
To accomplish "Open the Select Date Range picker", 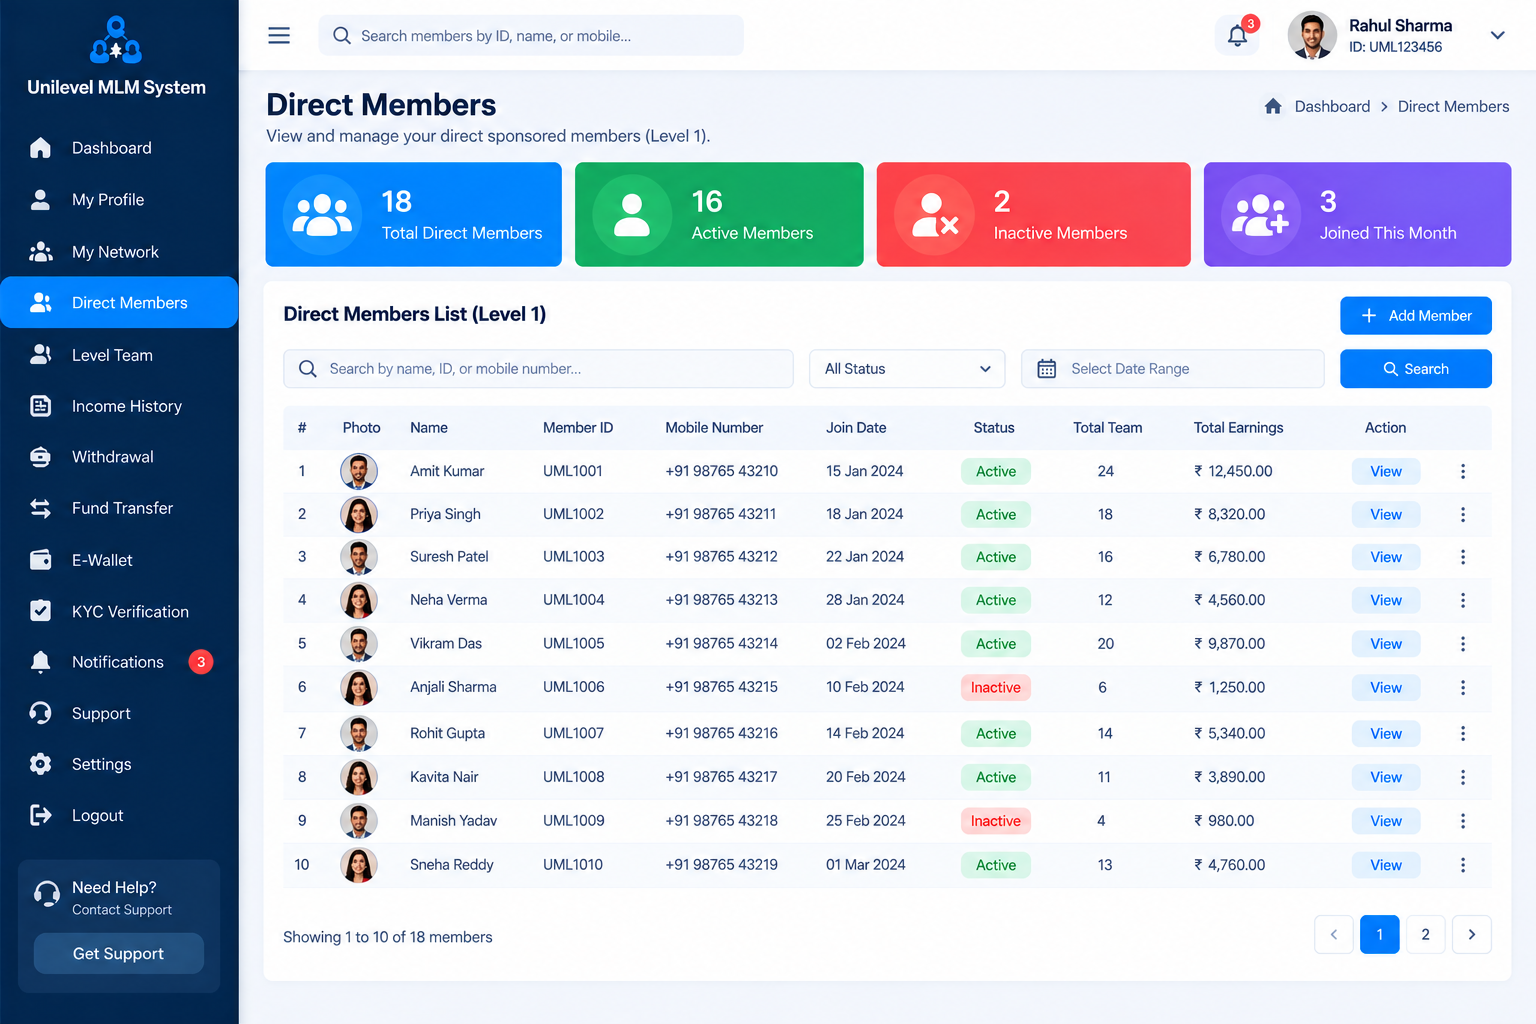I will click(1173, 369).
